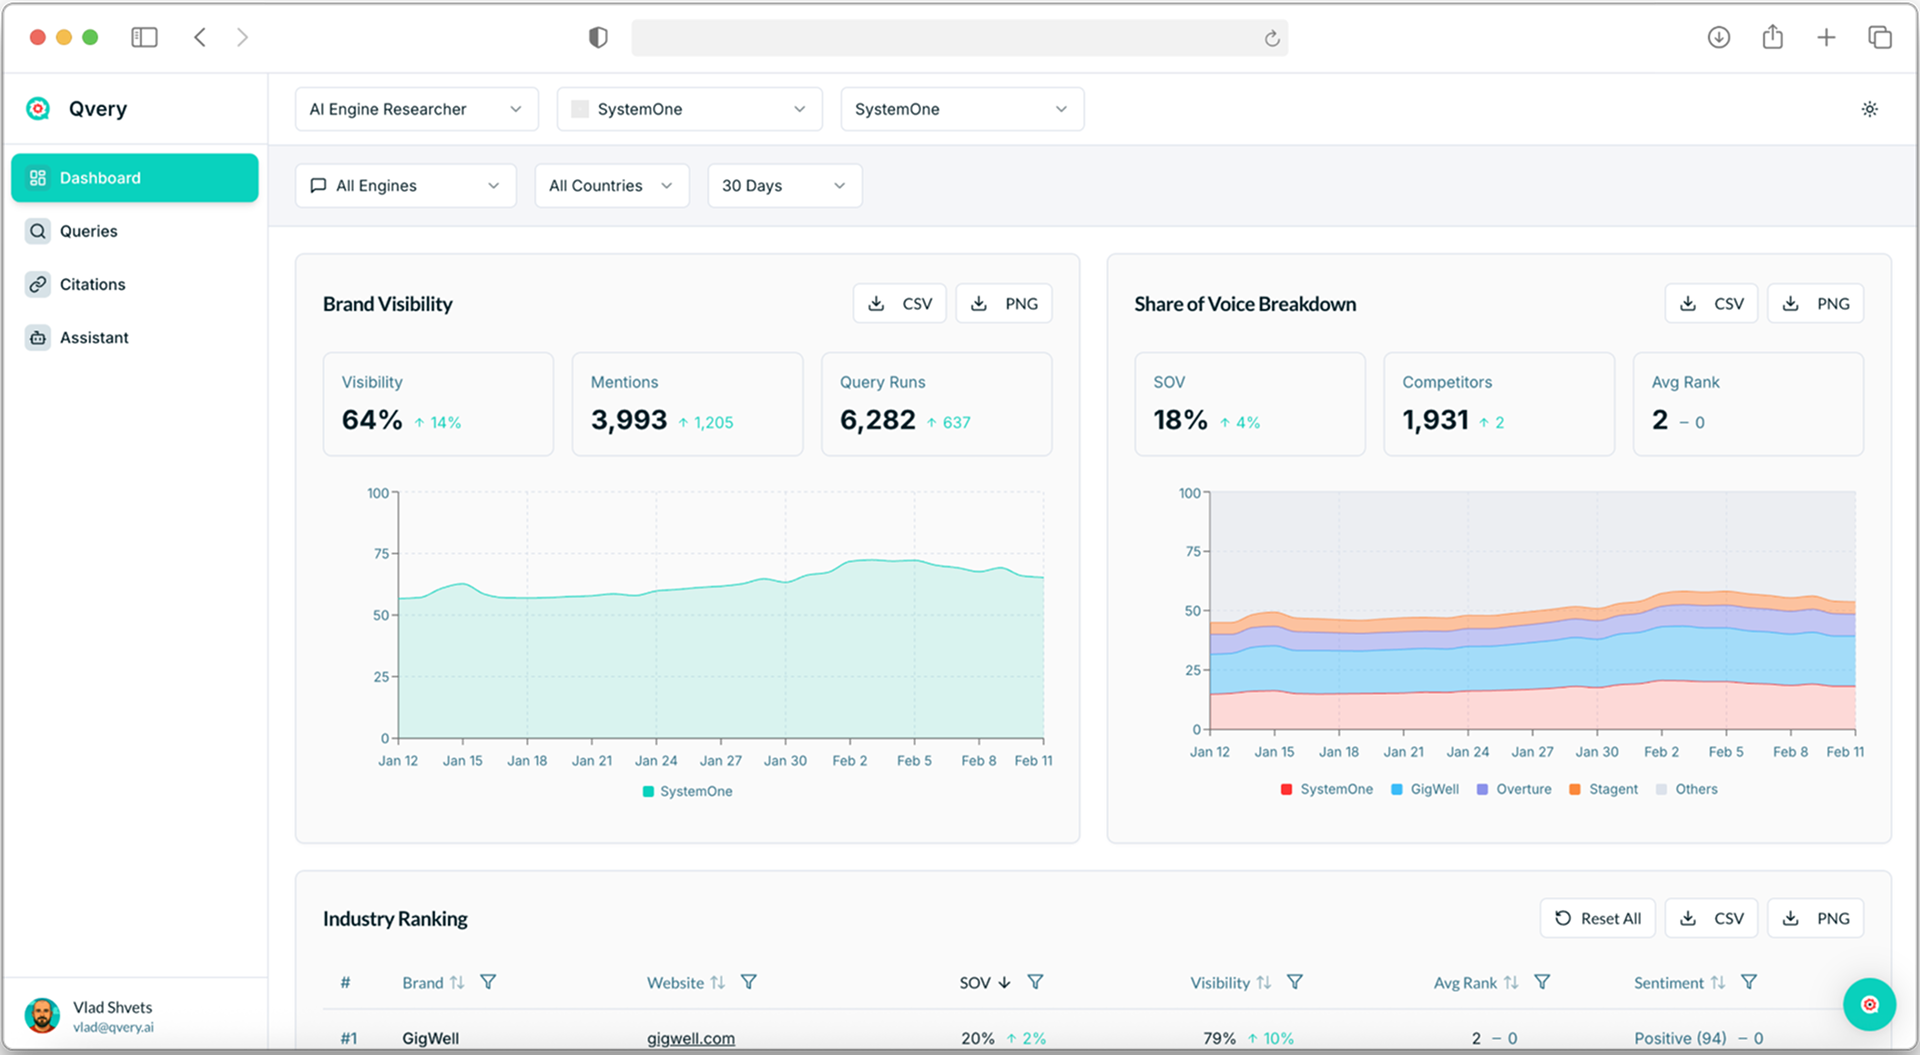
Task: Export Brand Visibility as PNG
Action: [x=1004, y=304]
